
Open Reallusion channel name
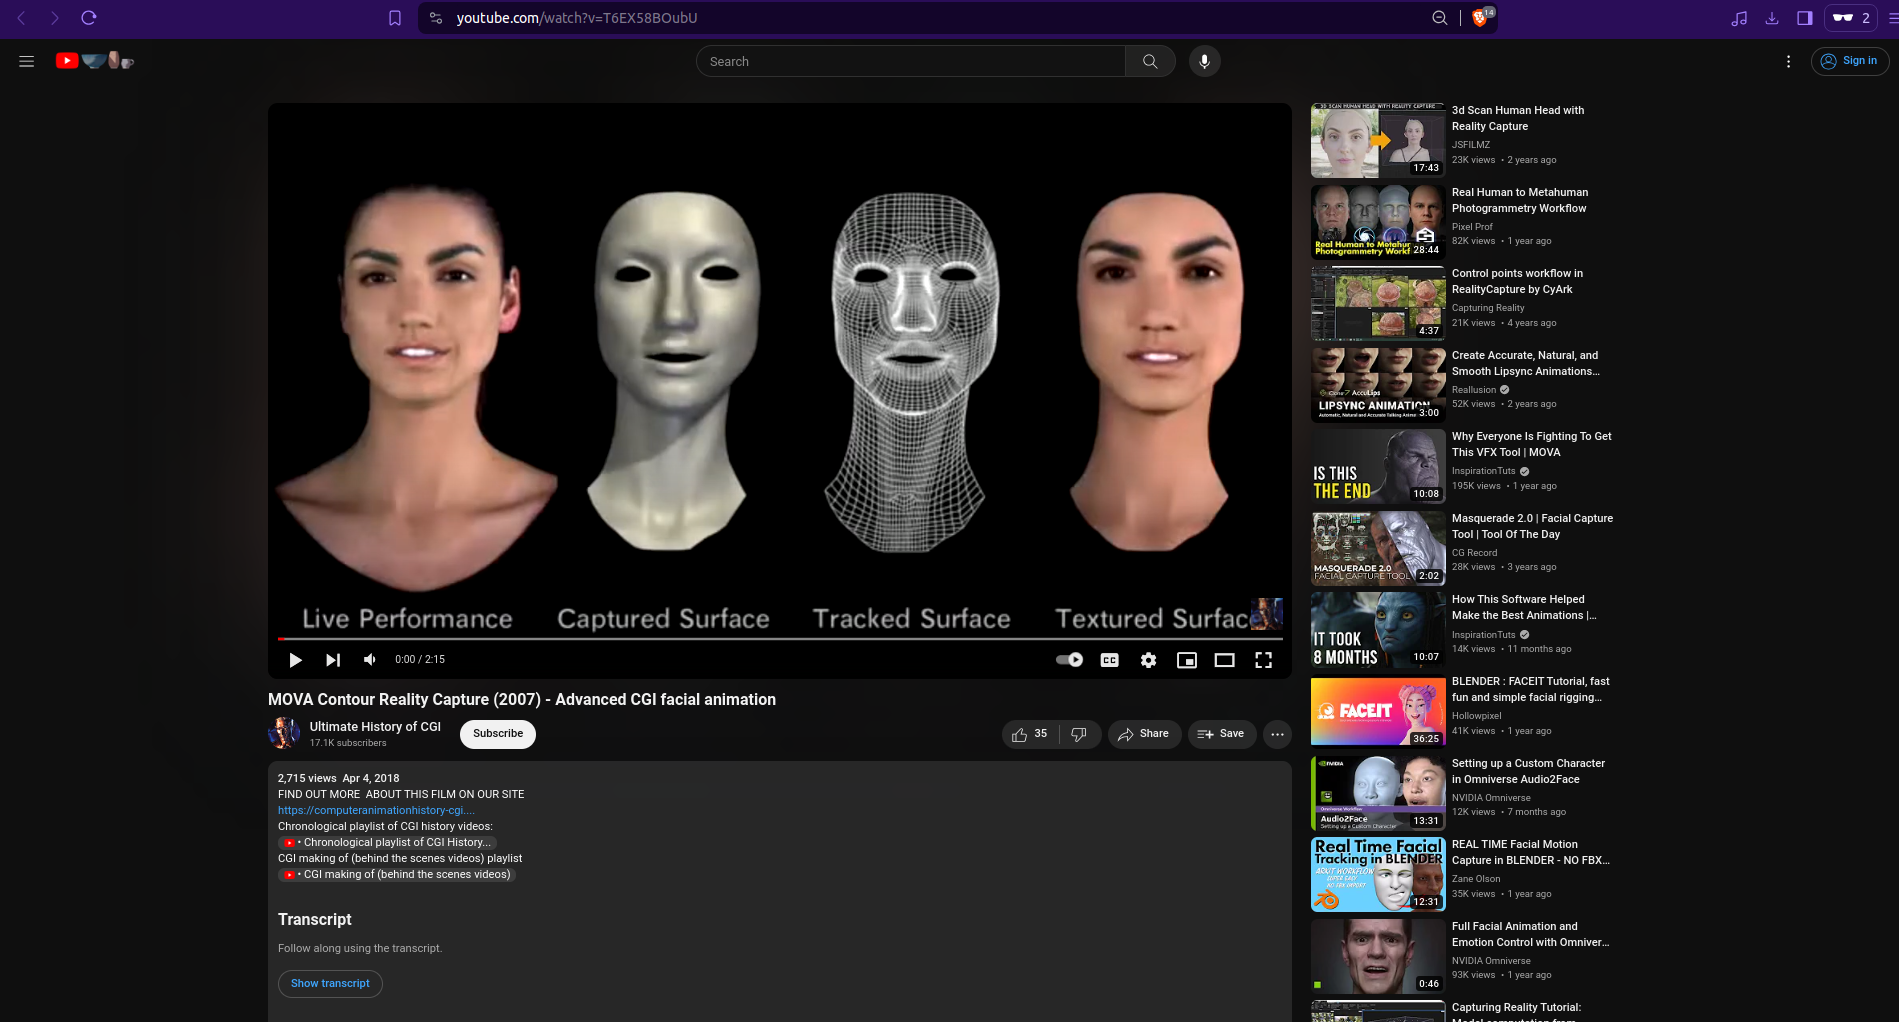1474,390
